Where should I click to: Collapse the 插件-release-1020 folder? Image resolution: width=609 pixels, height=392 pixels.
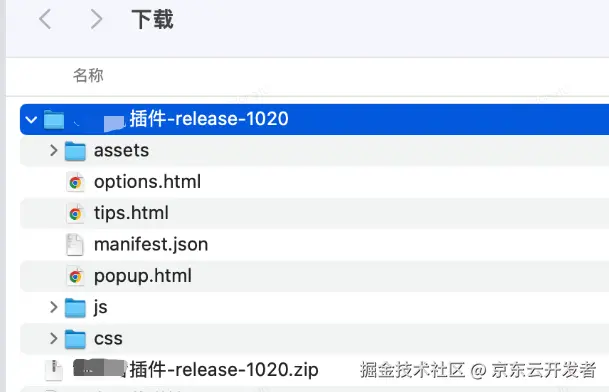tap(31, 120)
